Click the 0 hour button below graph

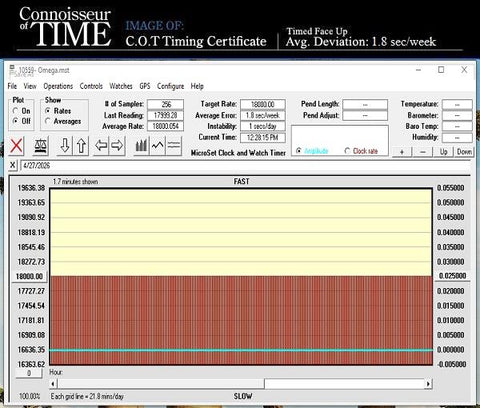tap(29, 373)
